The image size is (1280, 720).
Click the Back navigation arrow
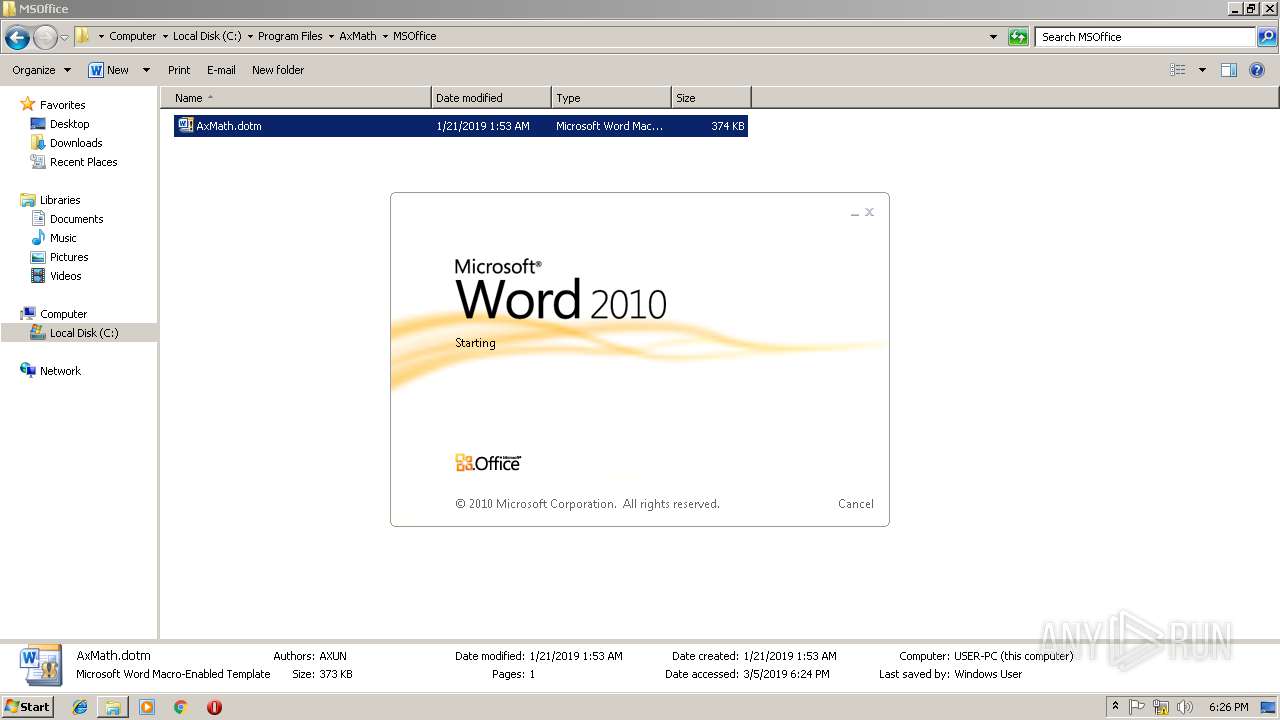(x=17, y=38)
